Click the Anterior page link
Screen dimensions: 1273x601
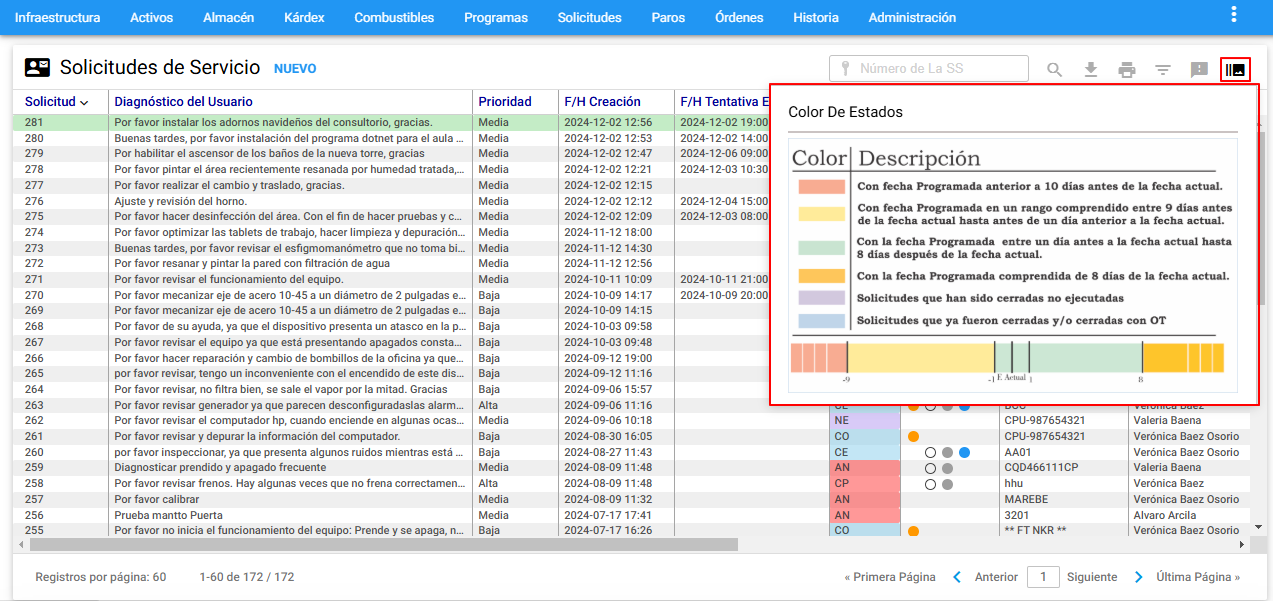tap(996, 577)
